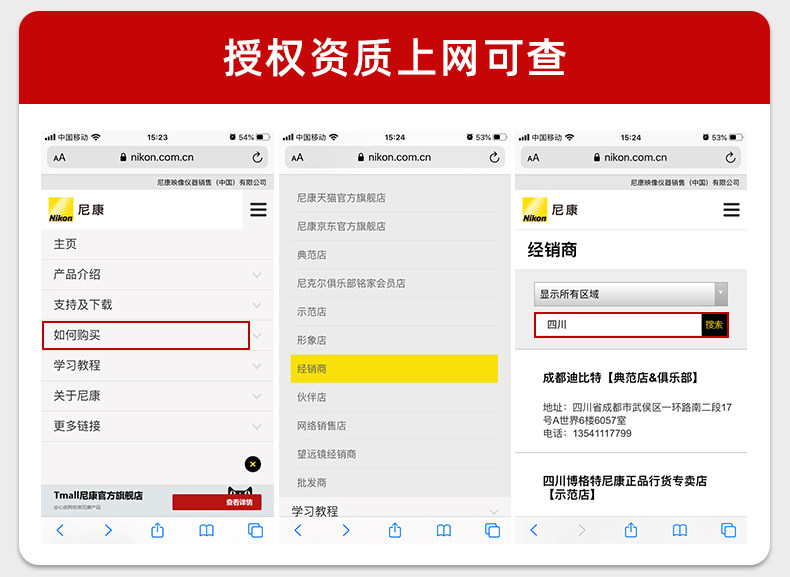Open bookmarks in right phone toolbar
The width and height of the screenshot is (790, 577).
point(680,530)
